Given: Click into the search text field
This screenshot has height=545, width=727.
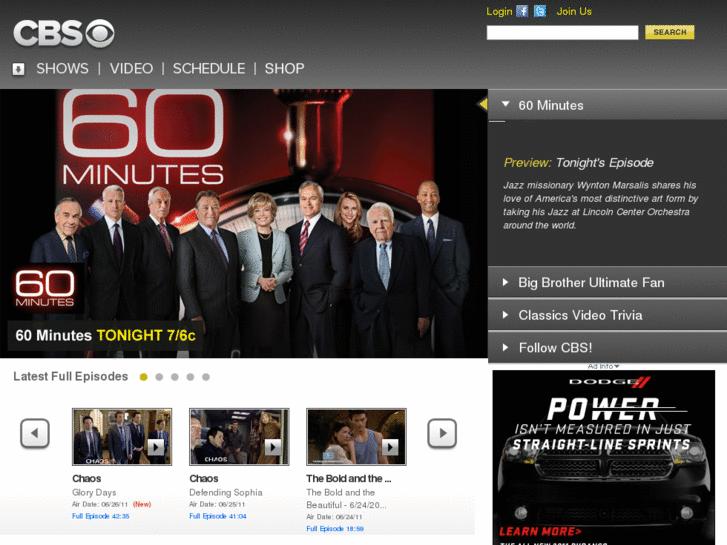Looking at the screenshot, I should (x=562, y=32).
